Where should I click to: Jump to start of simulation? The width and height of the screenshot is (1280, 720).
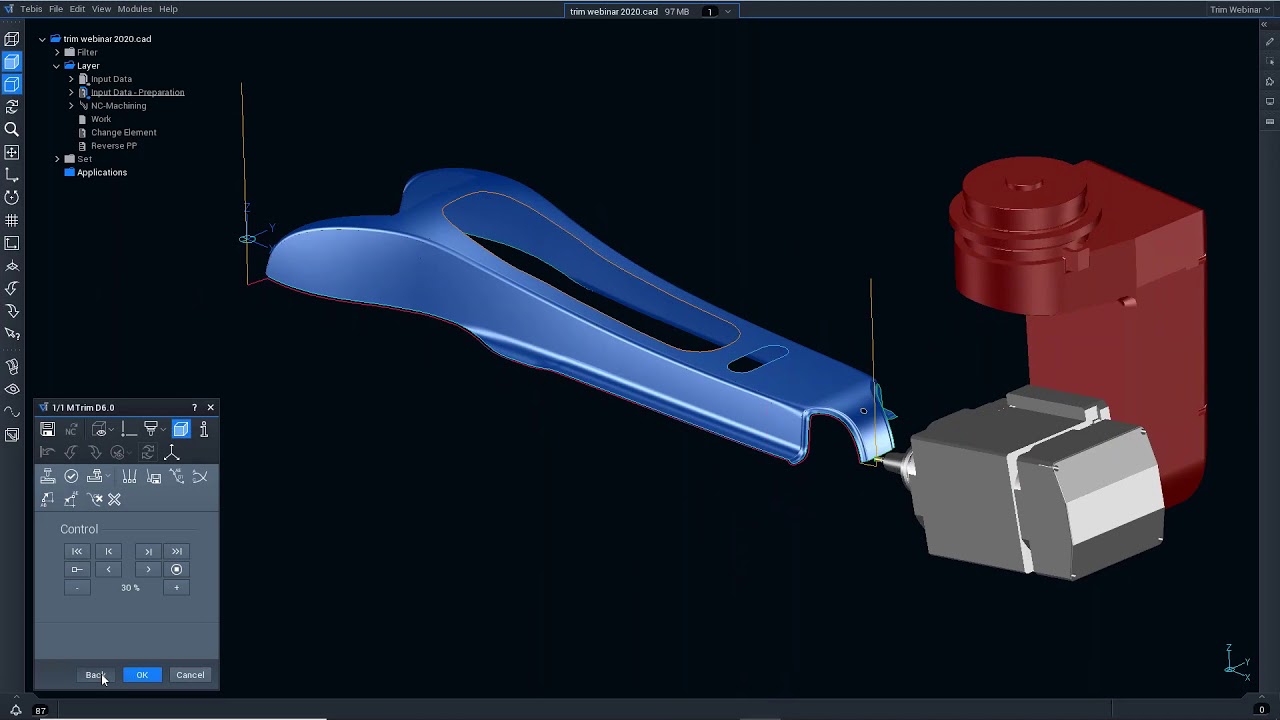(x=77, y=551)
